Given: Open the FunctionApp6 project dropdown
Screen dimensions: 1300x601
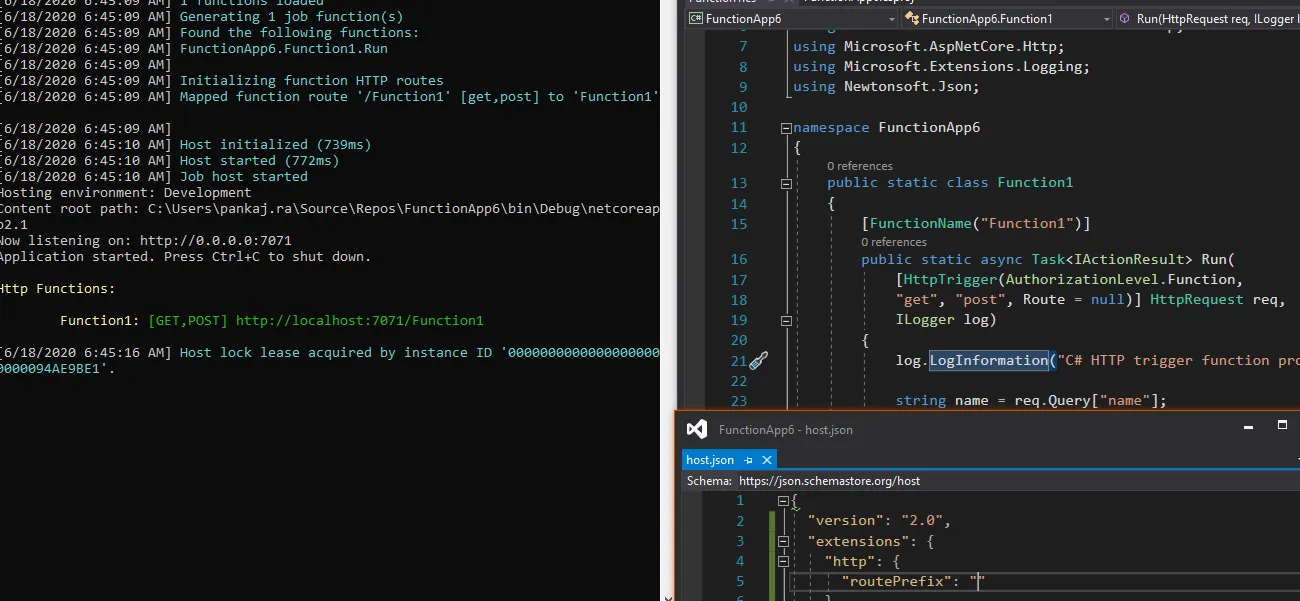Looking at the screenshot, I should (891, 19).
